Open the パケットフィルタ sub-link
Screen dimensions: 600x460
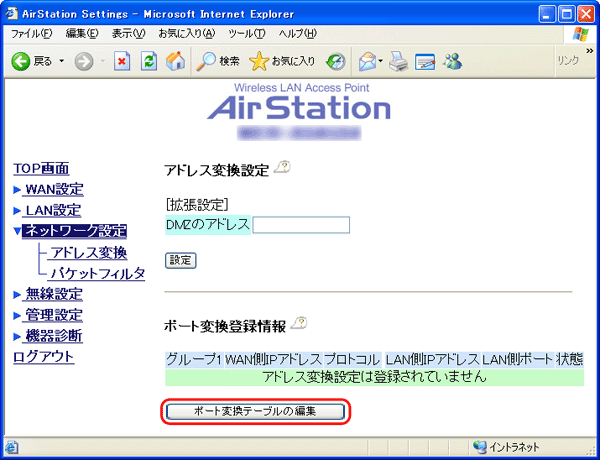[98, 274]
